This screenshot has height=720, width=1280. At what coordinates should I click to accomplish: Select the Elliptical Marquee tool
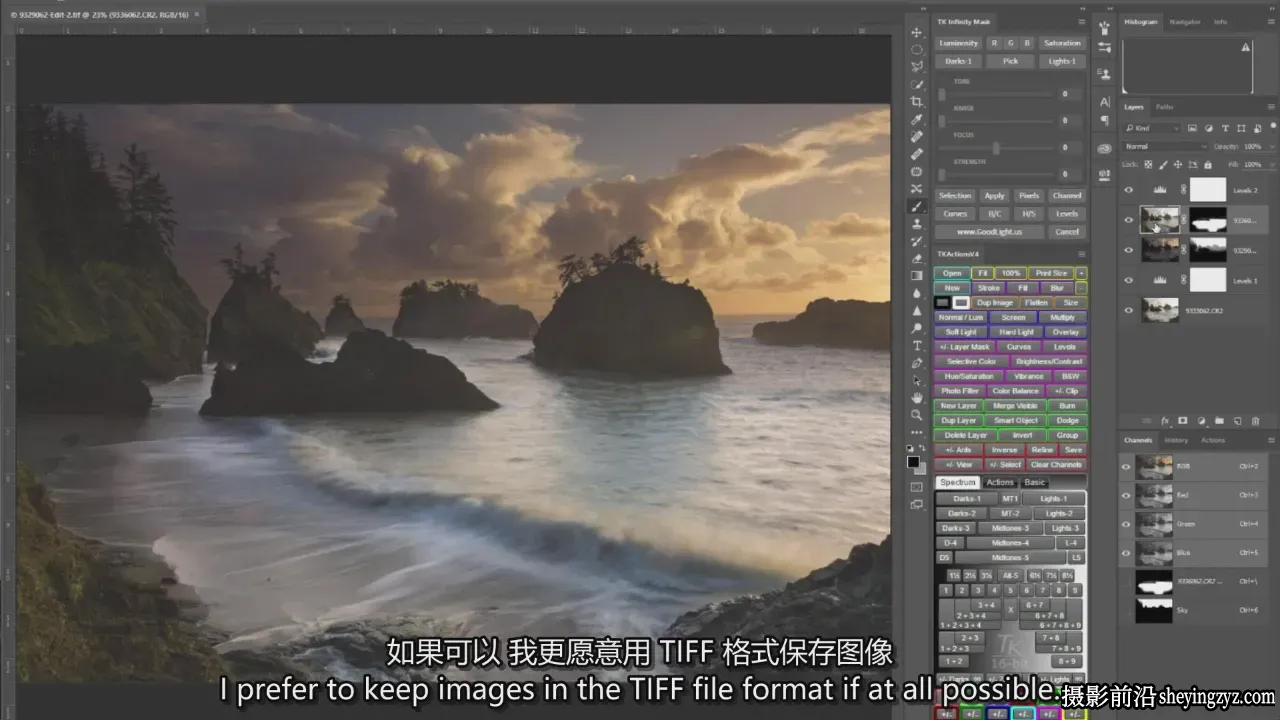pyautogui.click(x=917, y=49)
